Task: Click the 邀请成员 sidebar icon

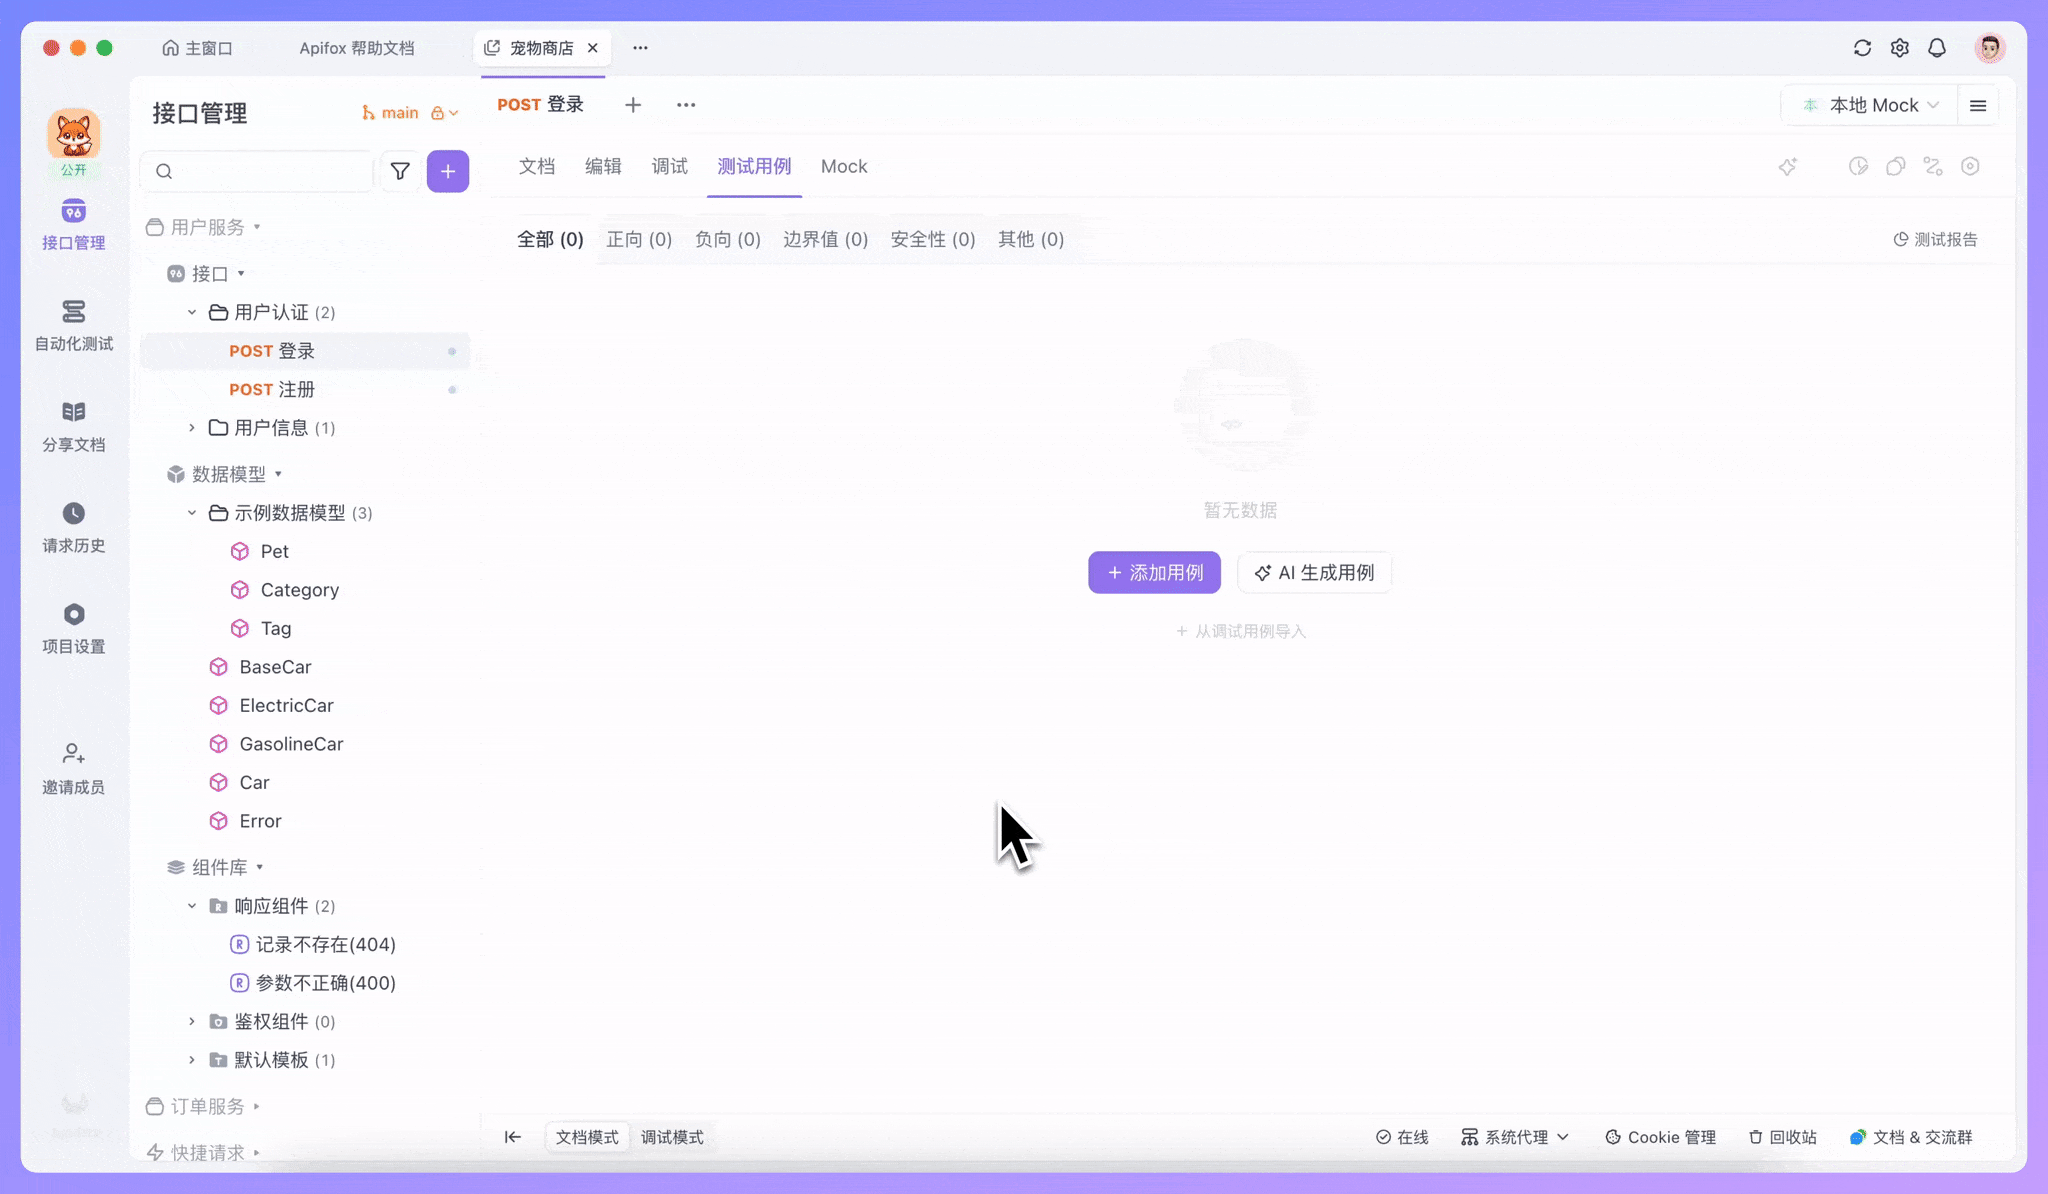Action: coord(73,766)
